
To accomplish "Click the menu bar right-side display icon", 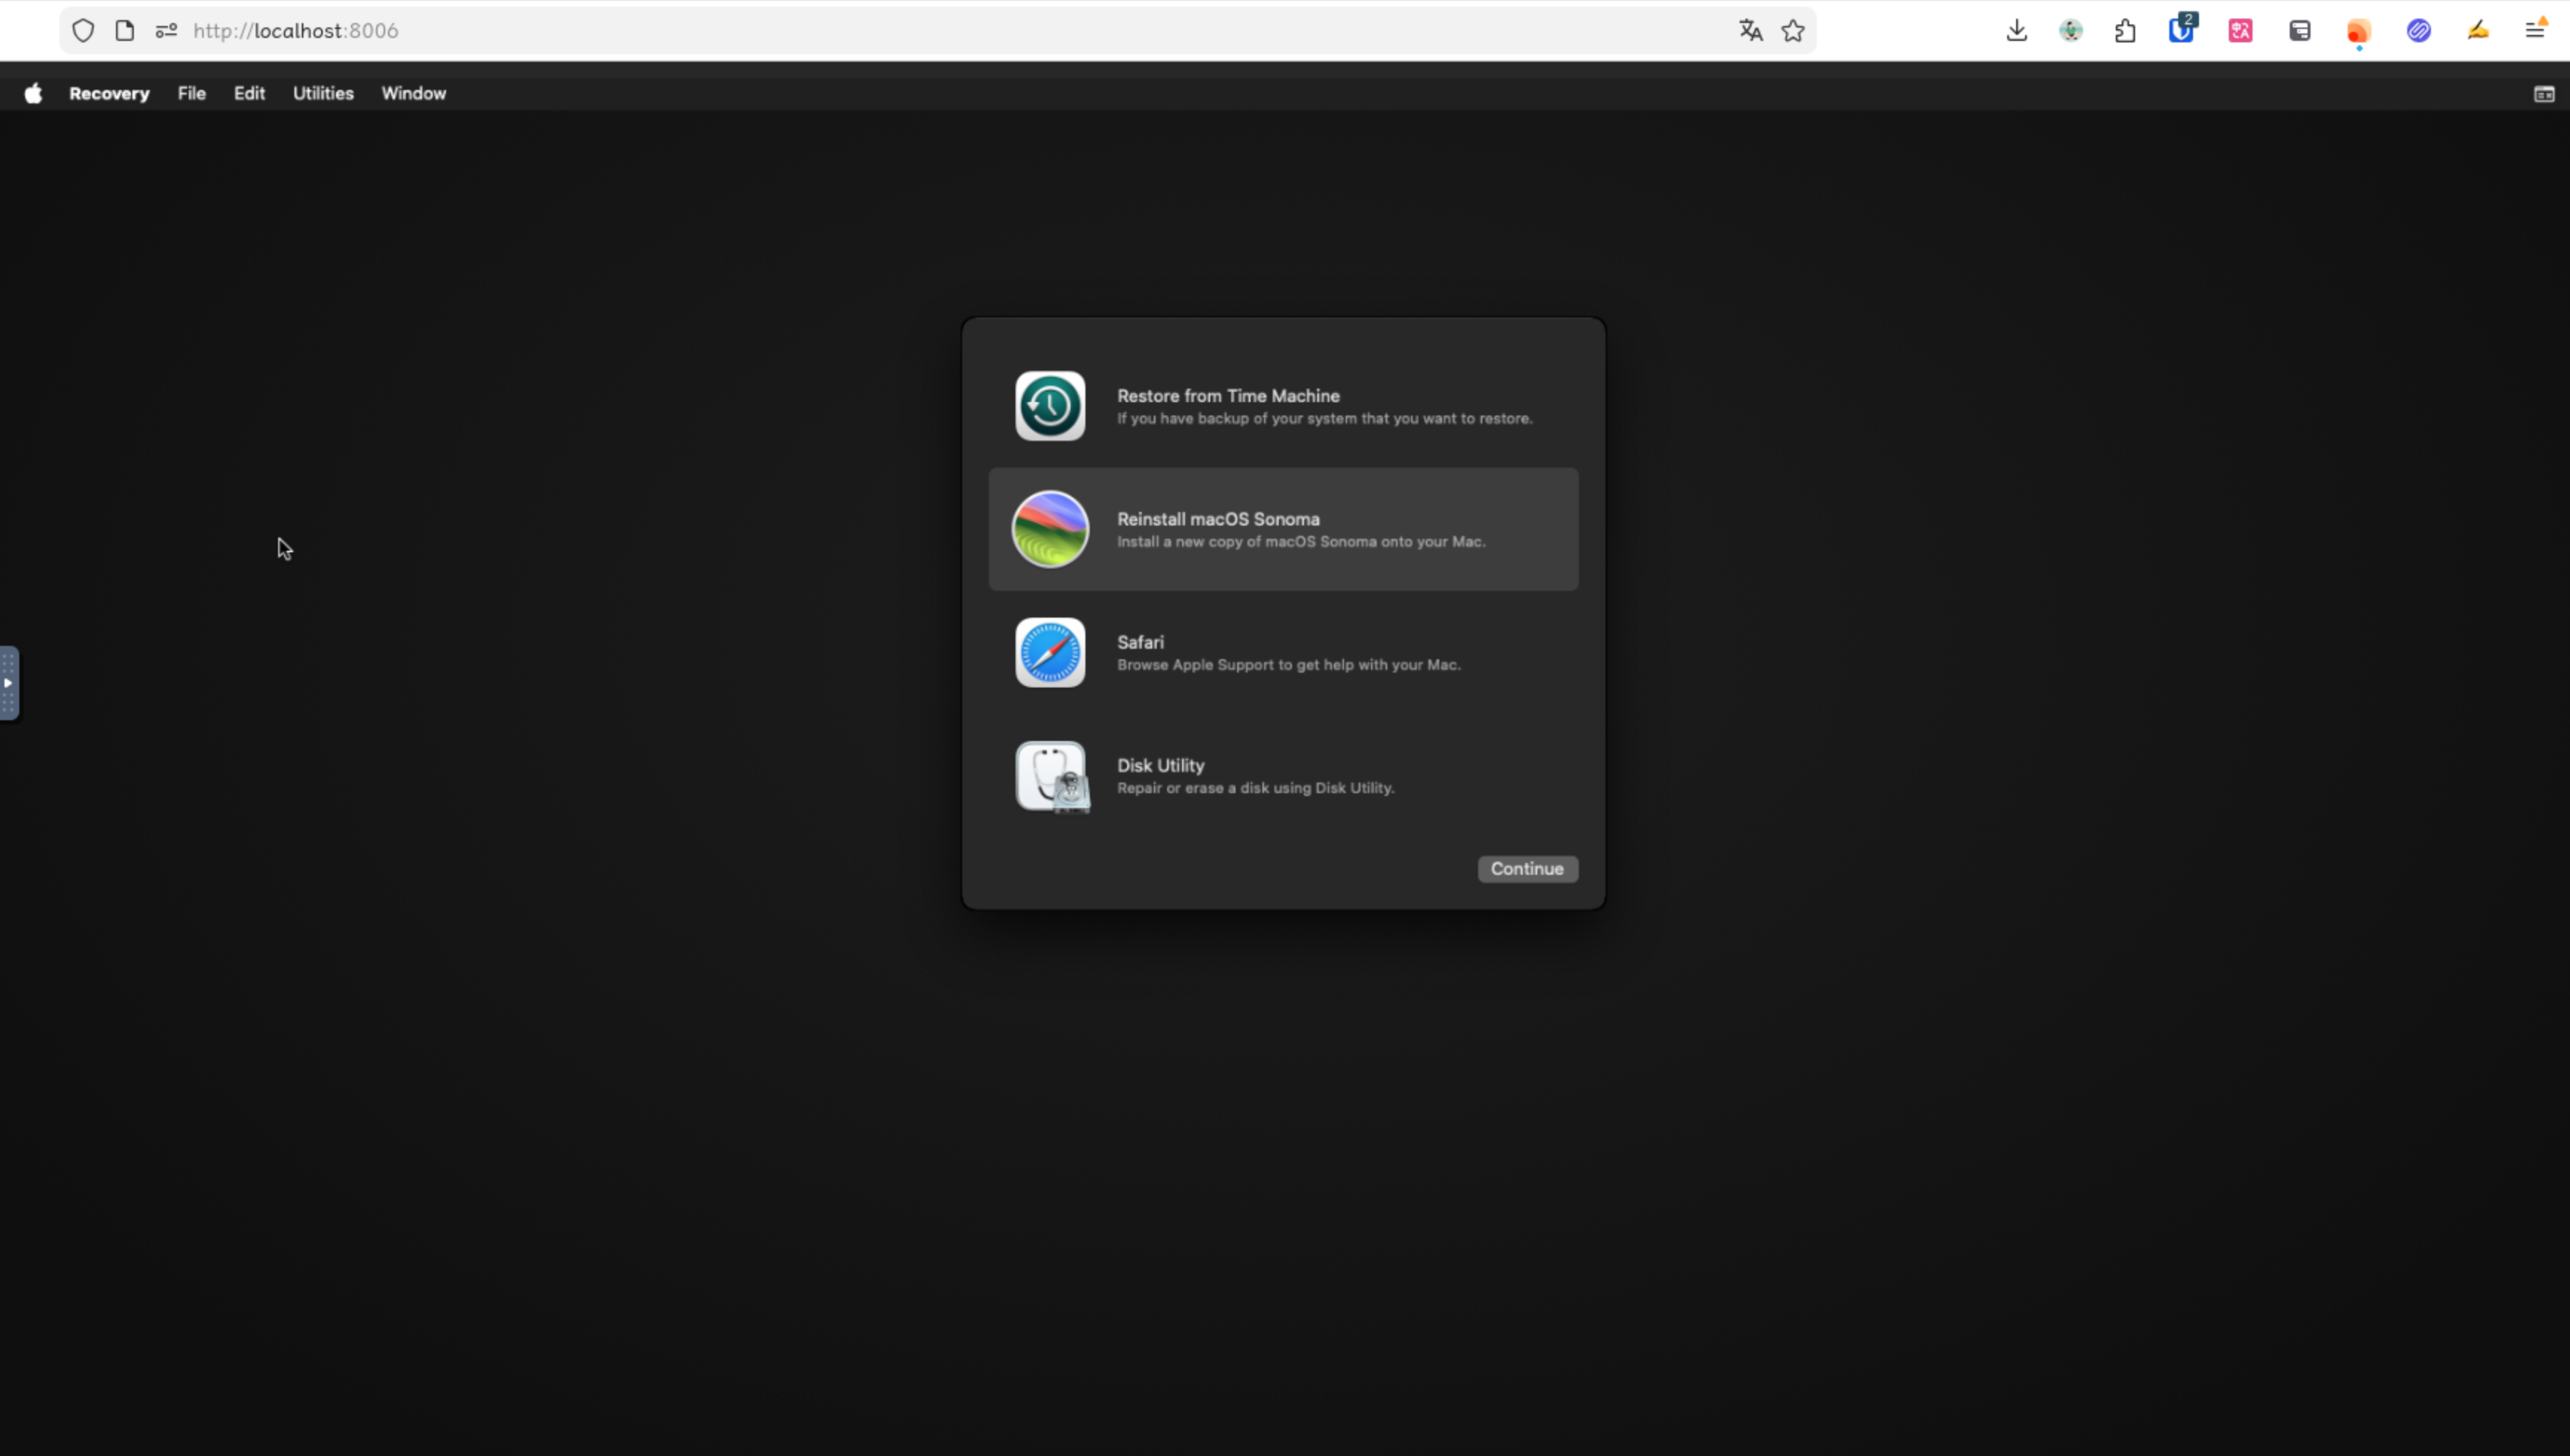I will tap(2544, 94).
